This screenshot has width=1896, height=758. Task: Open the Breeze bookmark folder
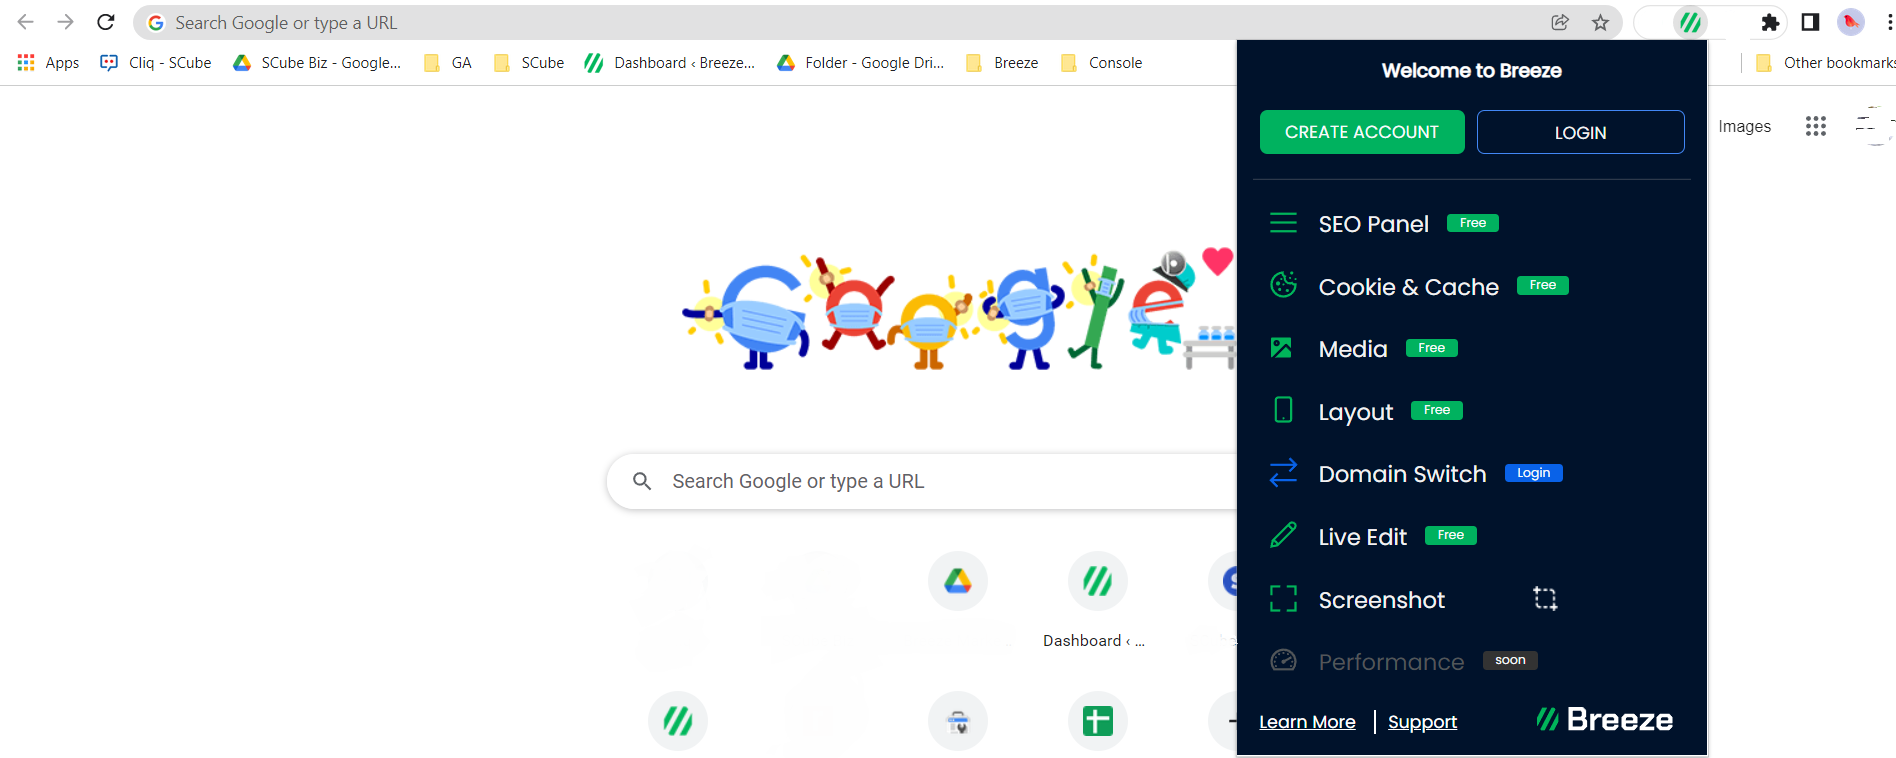click(1003, 63)
